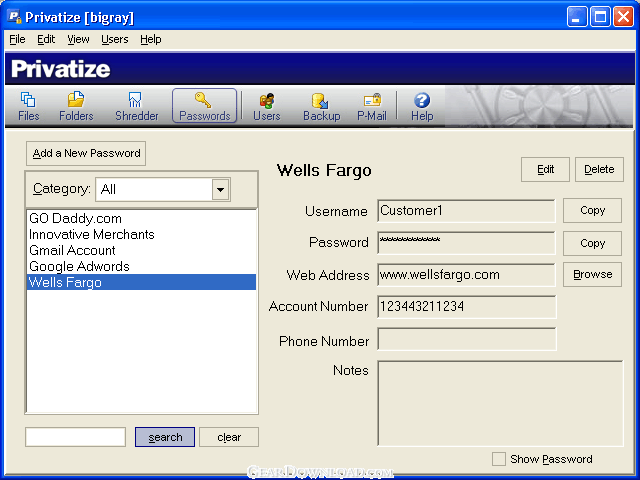Click the empty Phone Number field
The width and height of the screenshot is (640, 480).
[467, 339]
